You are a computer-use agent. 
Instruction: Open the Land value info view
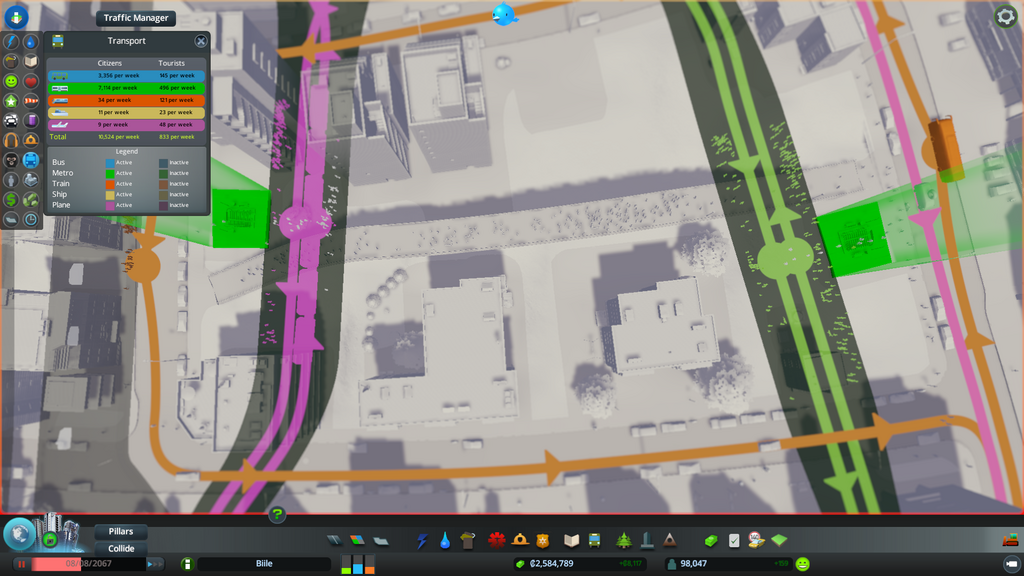(x=11, y=199)
